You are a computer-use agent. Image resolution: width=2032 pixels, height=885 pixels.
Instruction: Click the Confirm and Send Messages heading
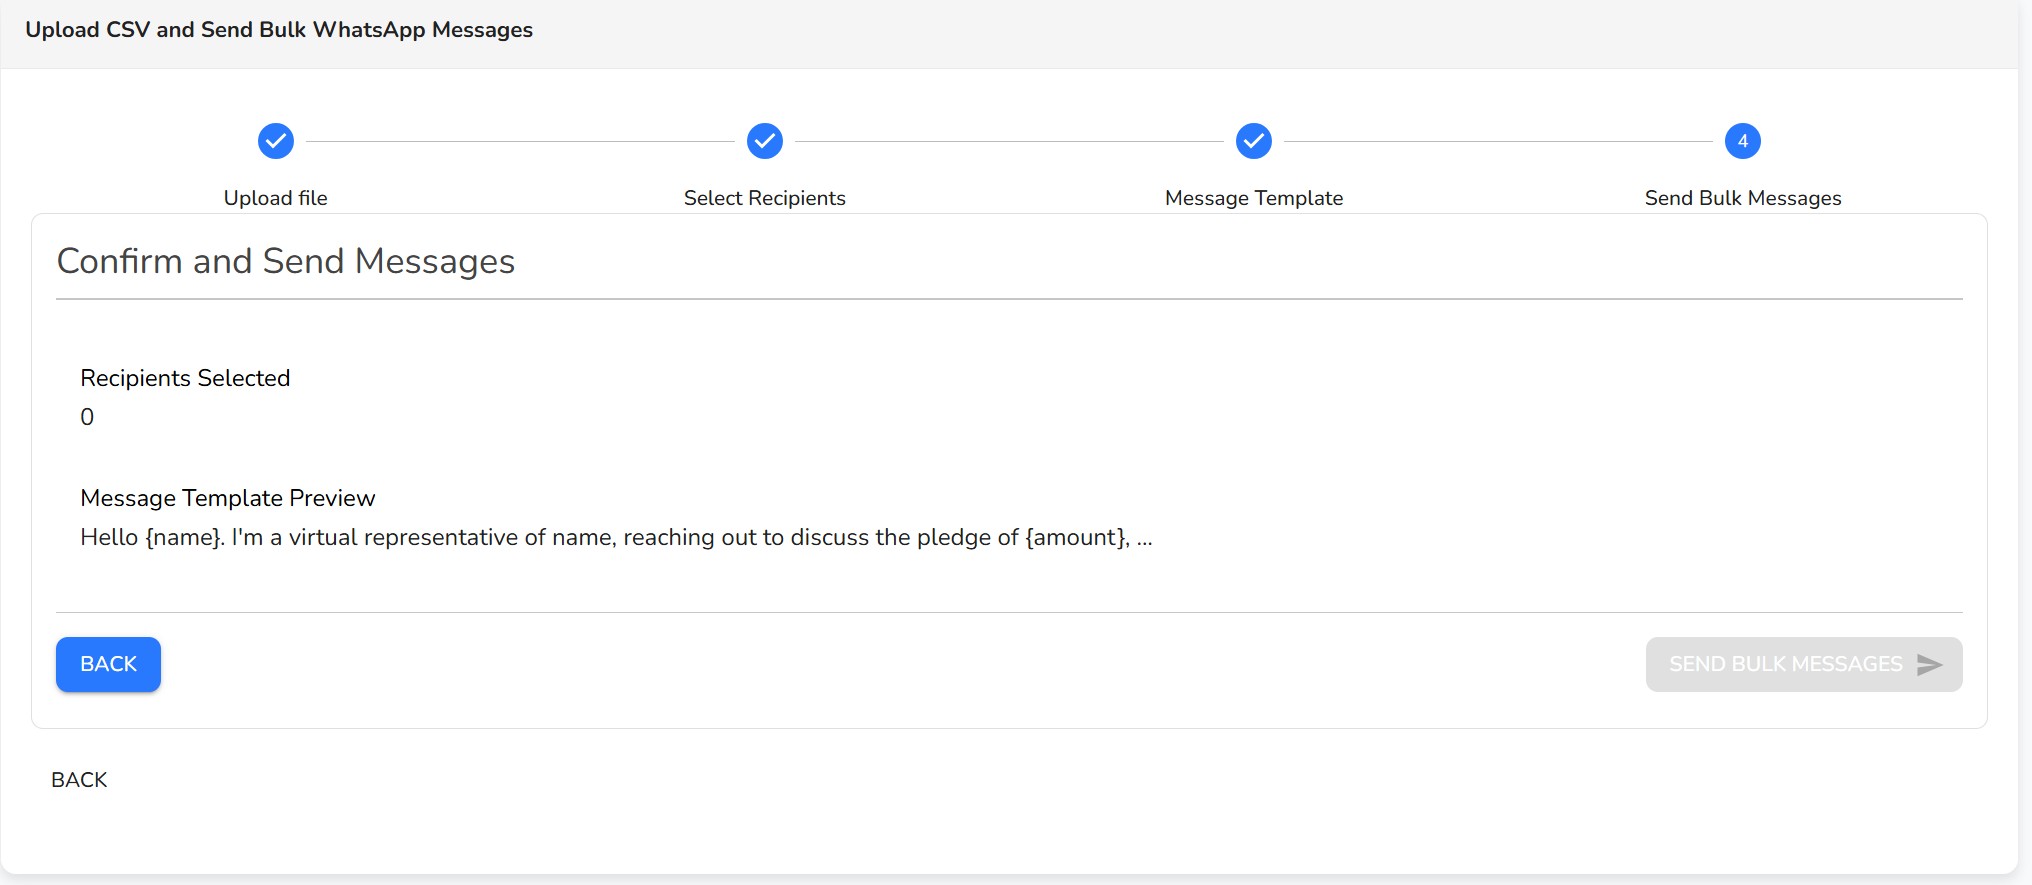tap(286, 261)
